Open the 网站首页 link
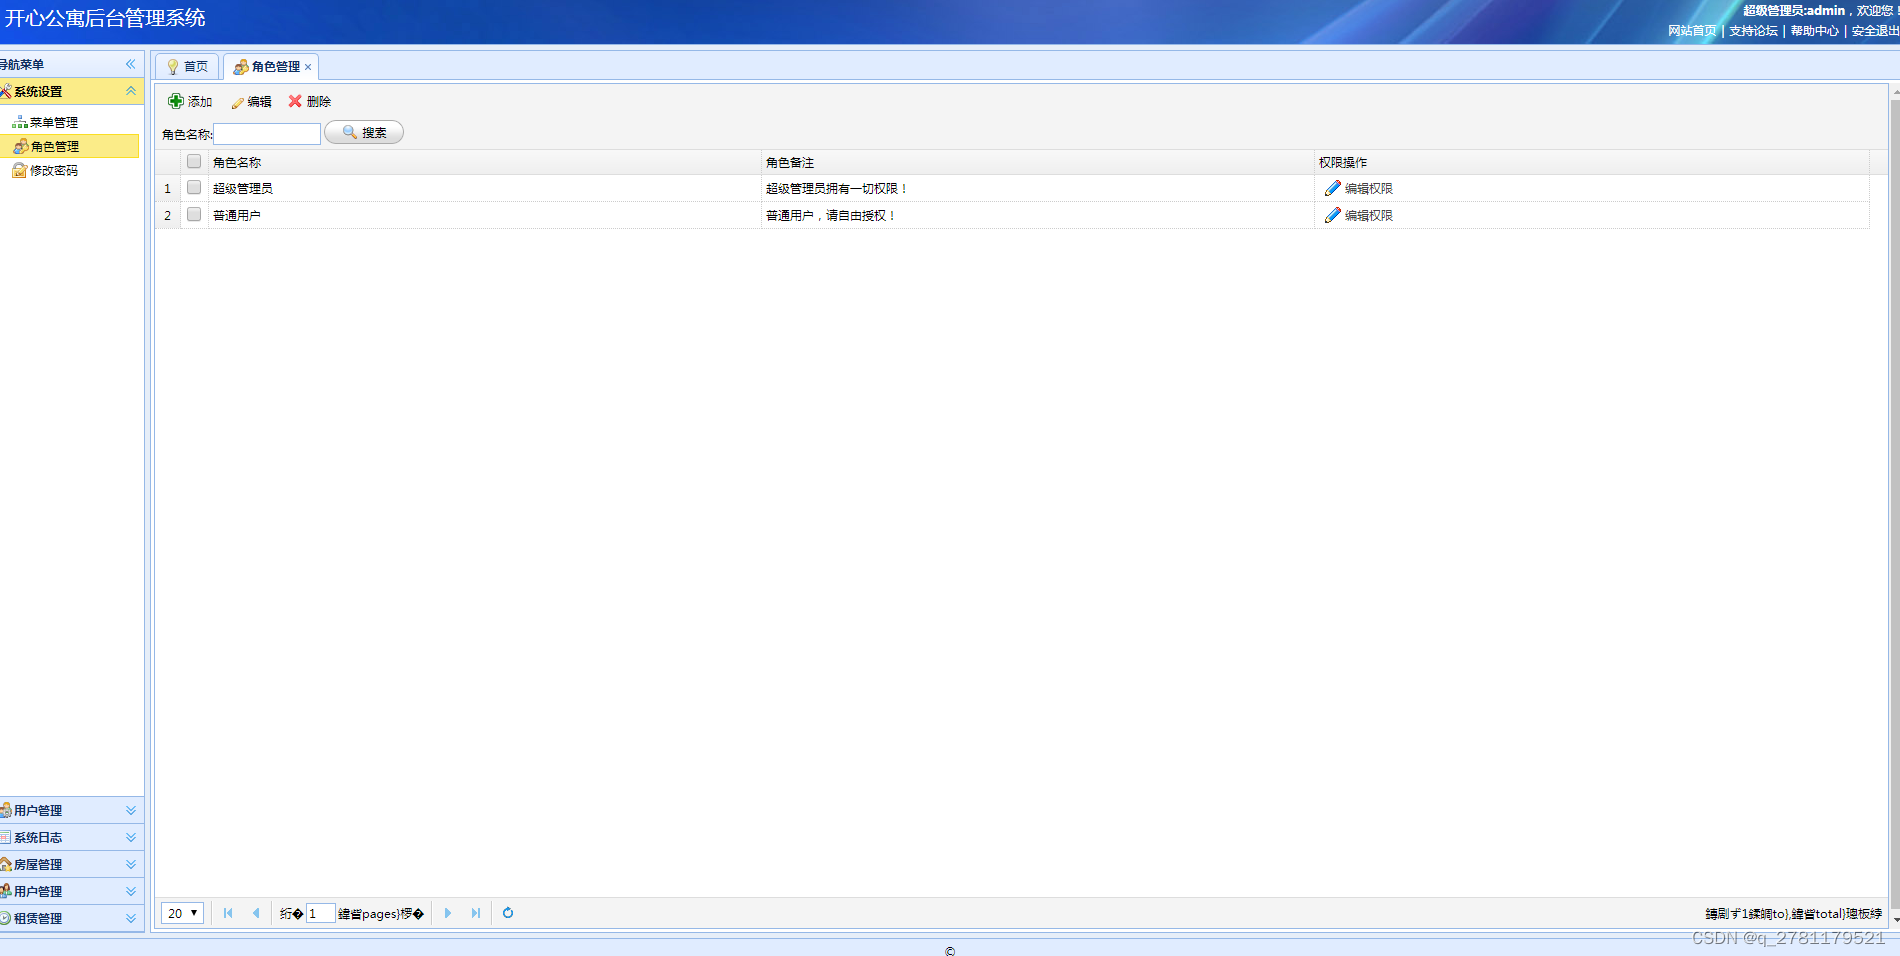Viewport: 1900px width, 956px height. click(x=1692, y=31)
